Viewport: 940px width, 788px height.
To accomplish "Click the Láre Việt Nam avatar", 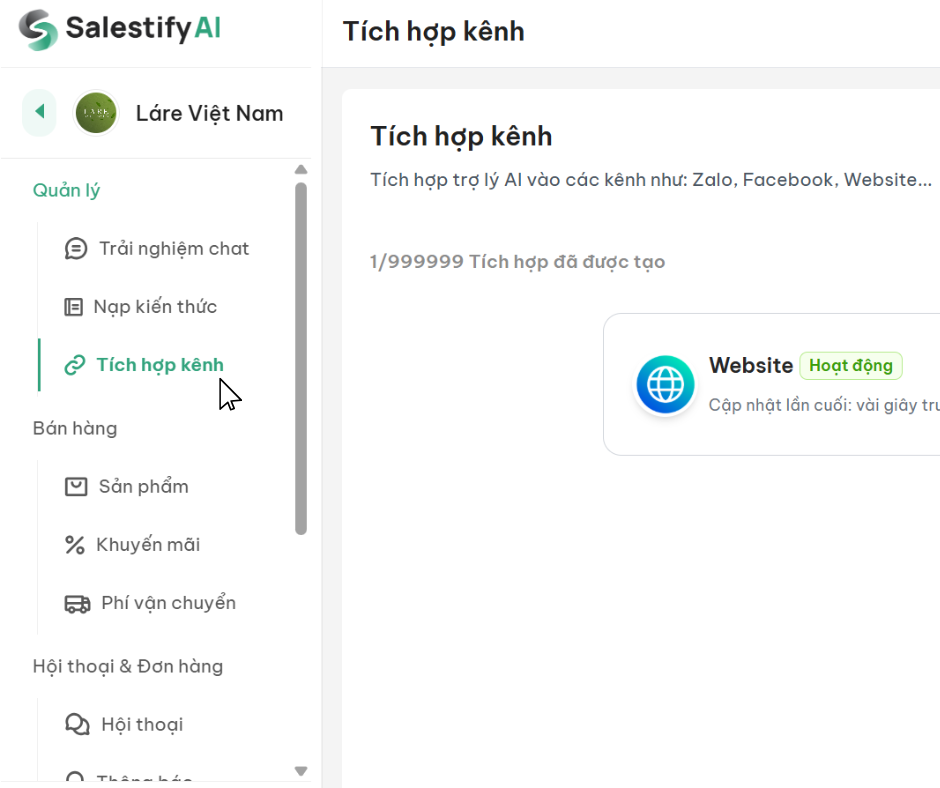I will (x=96, y=113).
